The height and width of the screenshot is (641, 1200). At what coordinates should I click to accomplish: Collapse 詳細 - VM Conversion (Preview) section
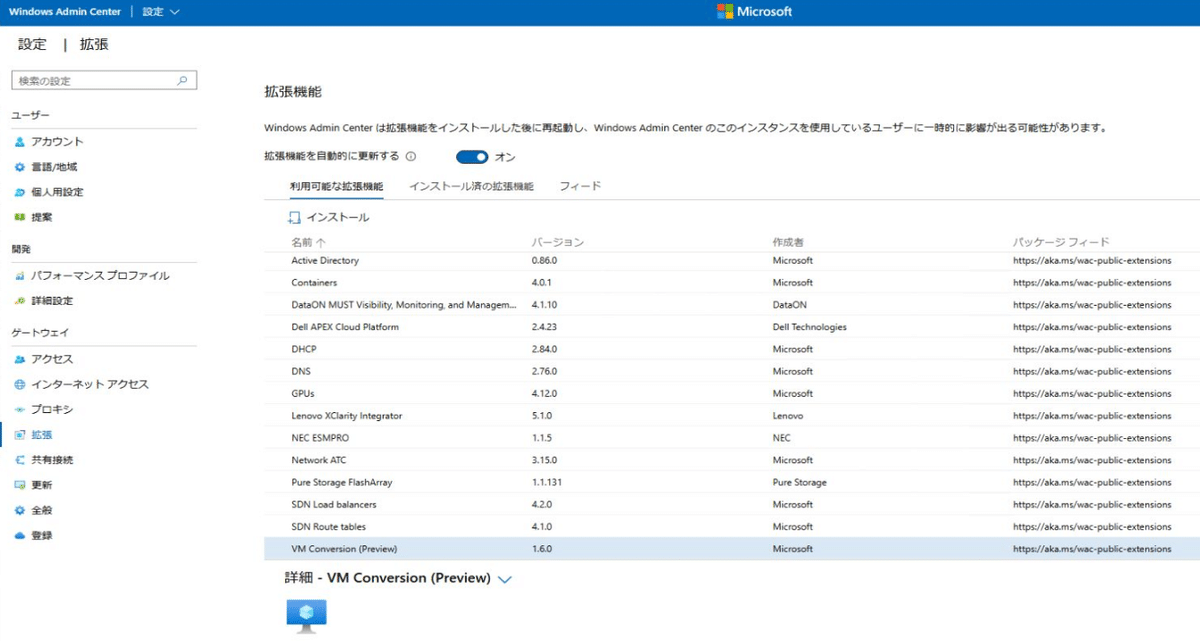click(504, 579)
